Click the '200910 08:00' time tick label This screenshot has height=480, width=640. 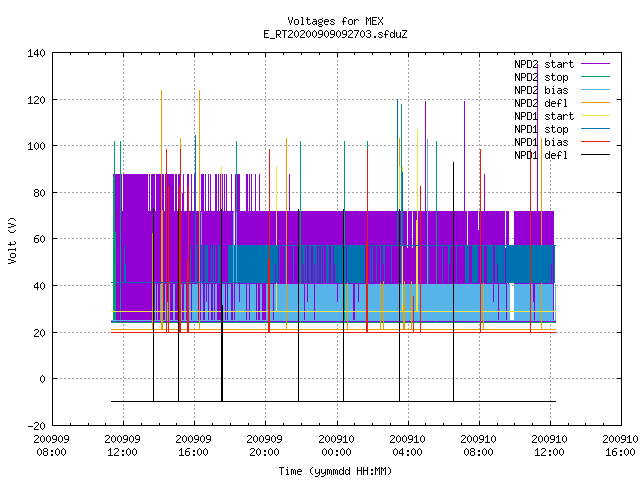click(478, 446)
